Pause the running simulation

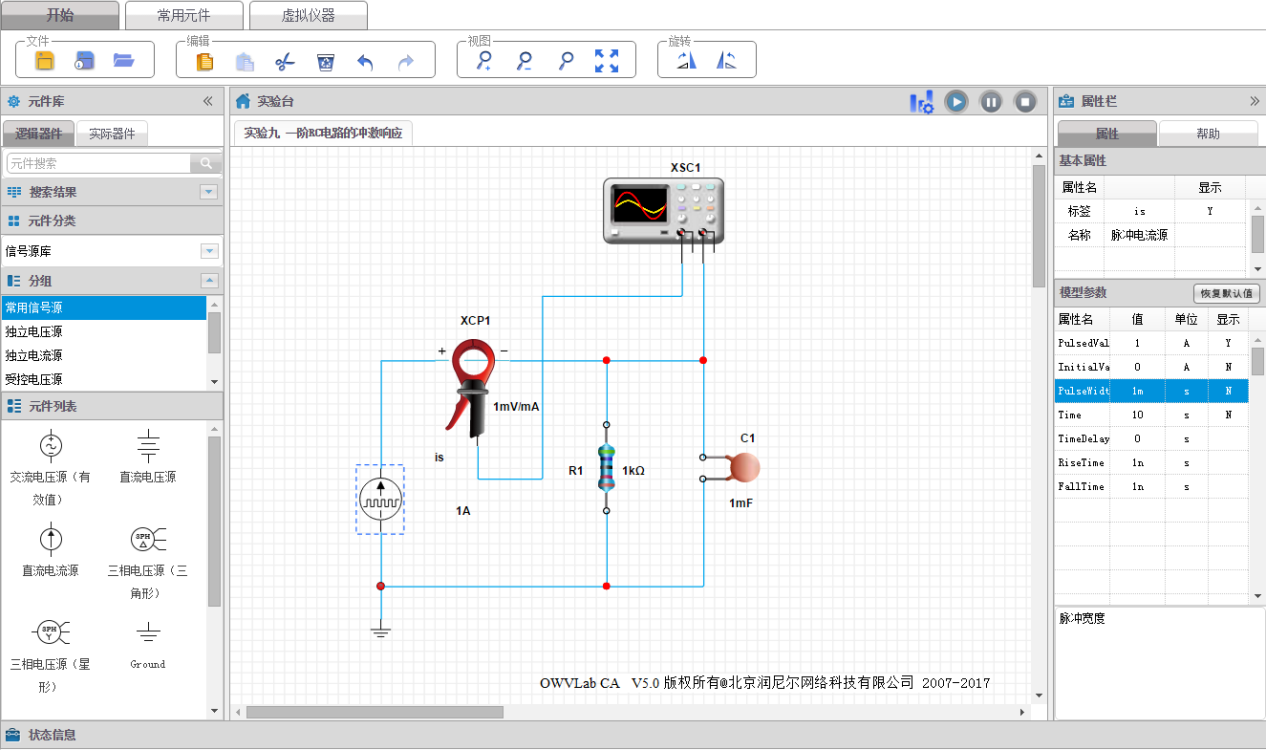(991, 101)
